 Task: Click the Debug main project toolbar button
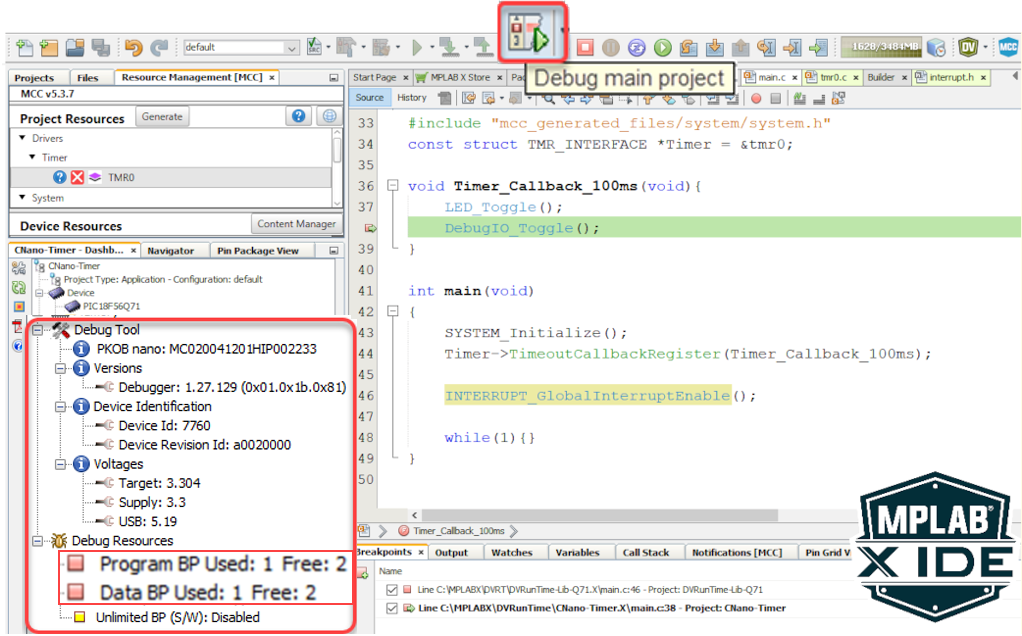531,37
